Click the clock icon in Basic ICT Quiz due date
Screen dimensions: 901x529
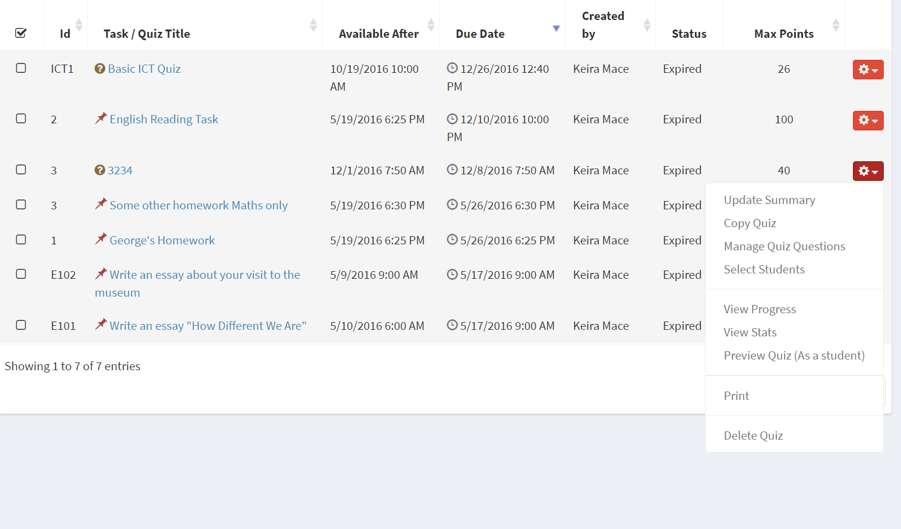452,68
